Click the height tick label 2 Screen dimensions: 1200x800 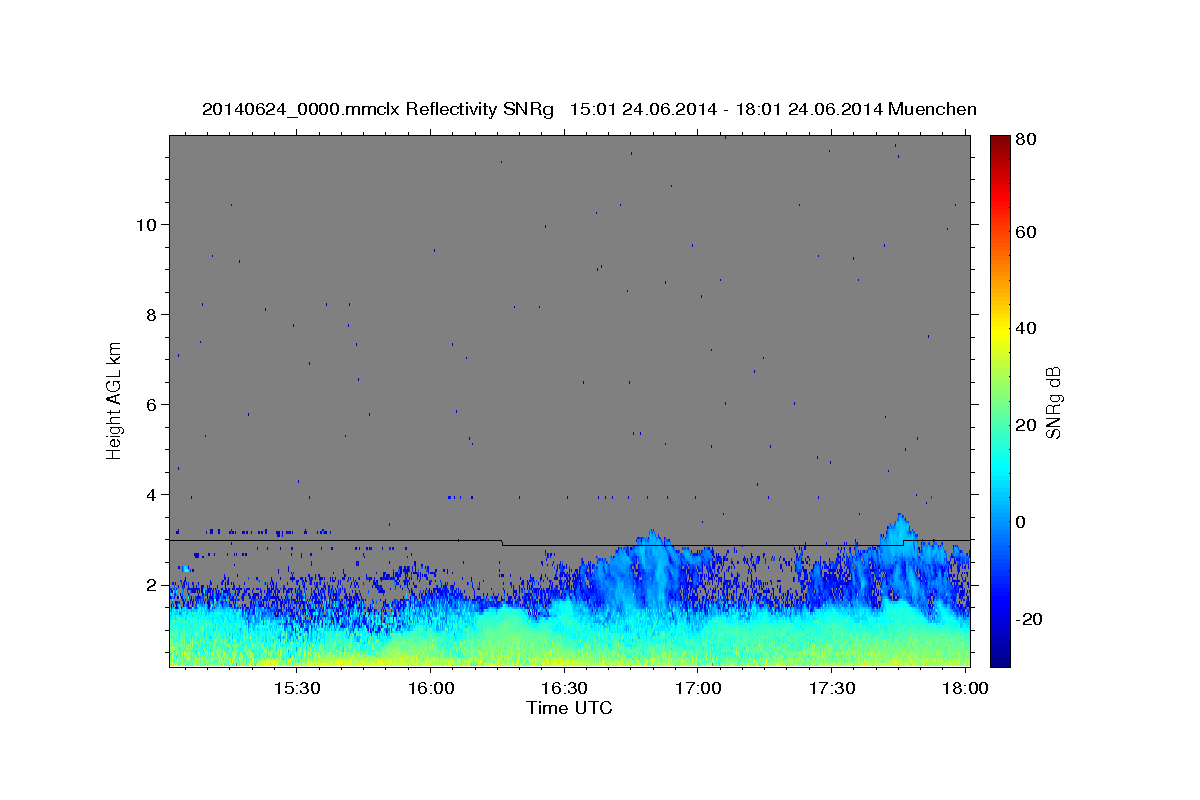click(x=152, y=584)
